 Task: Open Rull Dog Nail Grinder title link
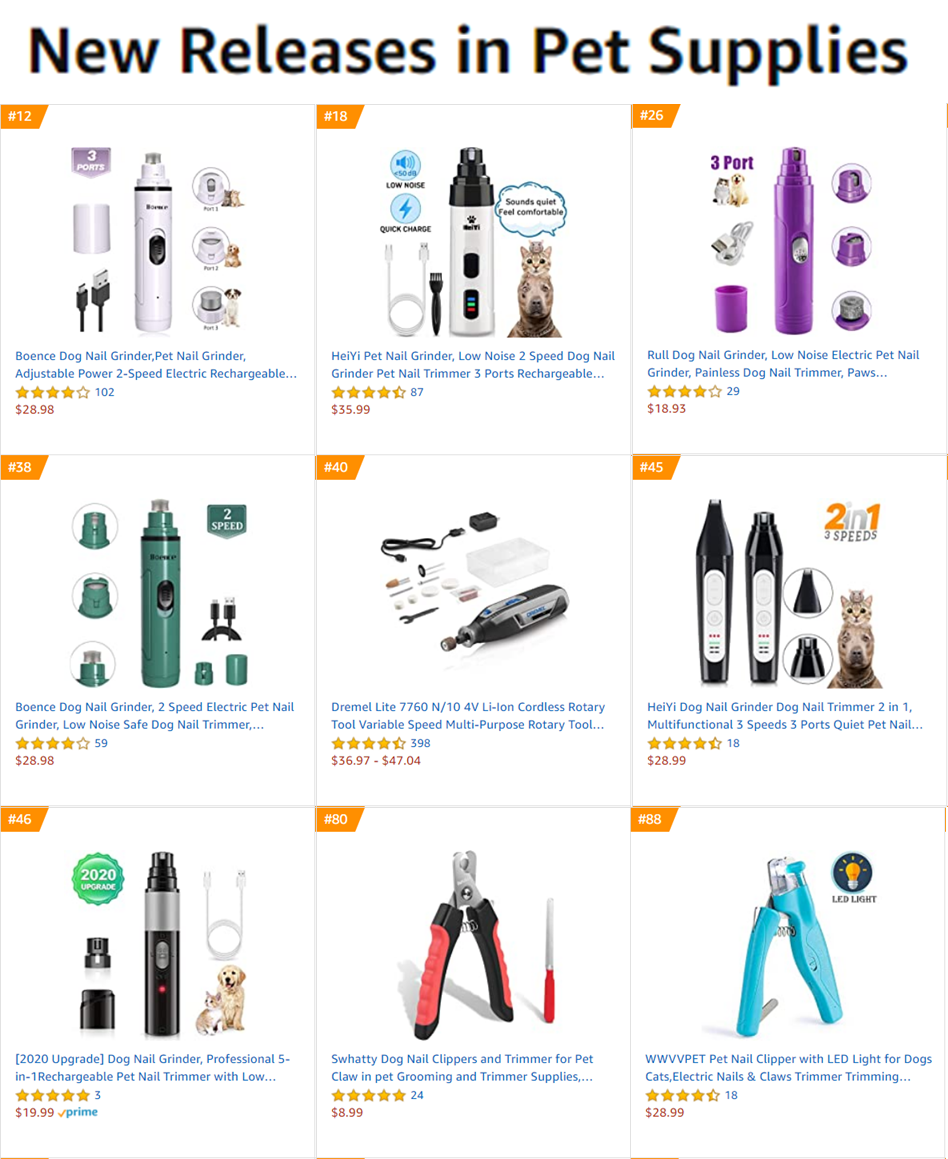[x=783, y=364]
